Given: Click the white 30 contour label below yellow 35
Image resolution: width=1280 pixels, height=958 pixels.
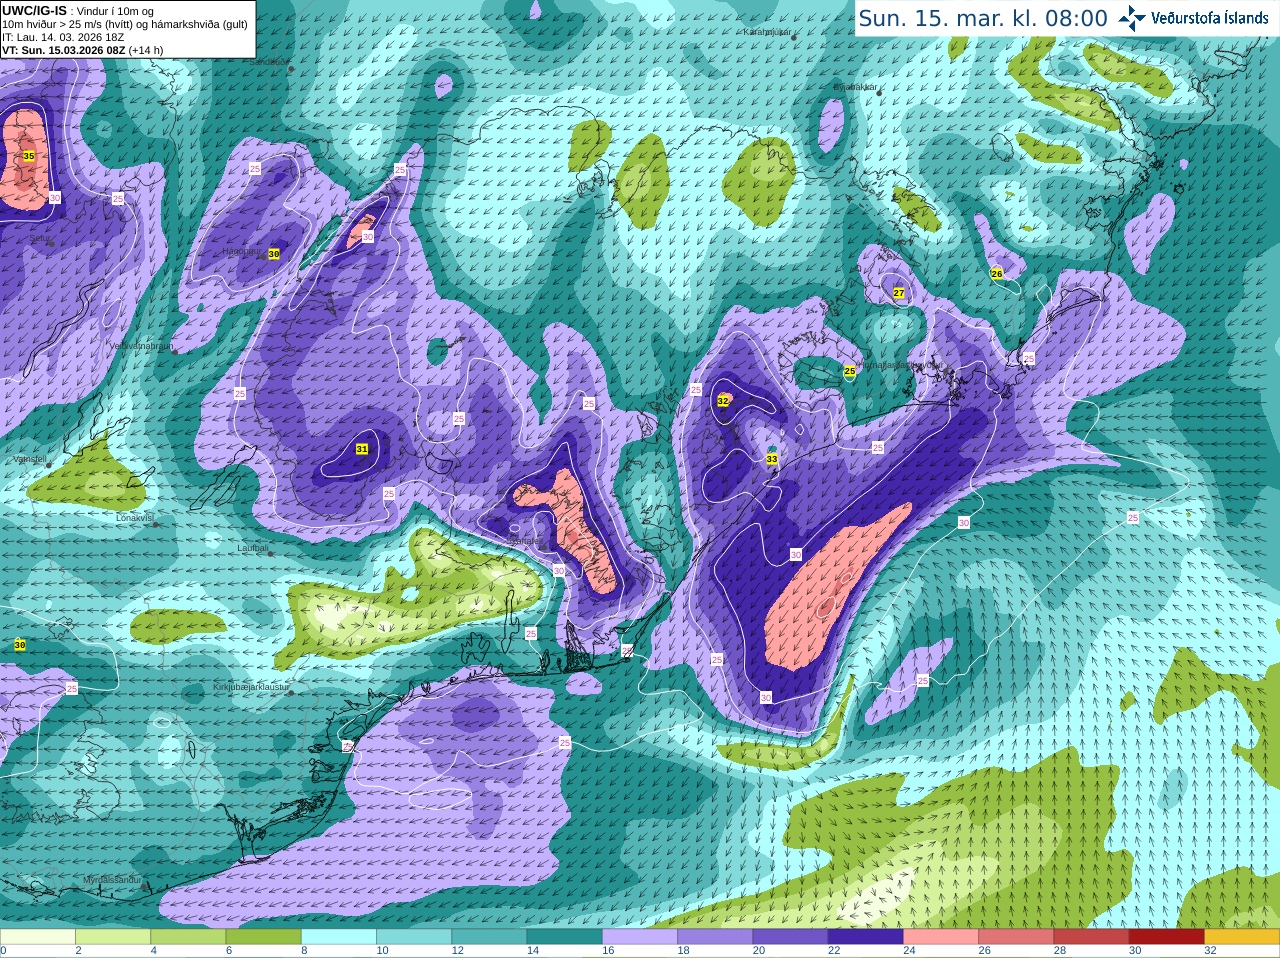Looking at the screenshot, I should pyautogui.click(x=55, y=198).
